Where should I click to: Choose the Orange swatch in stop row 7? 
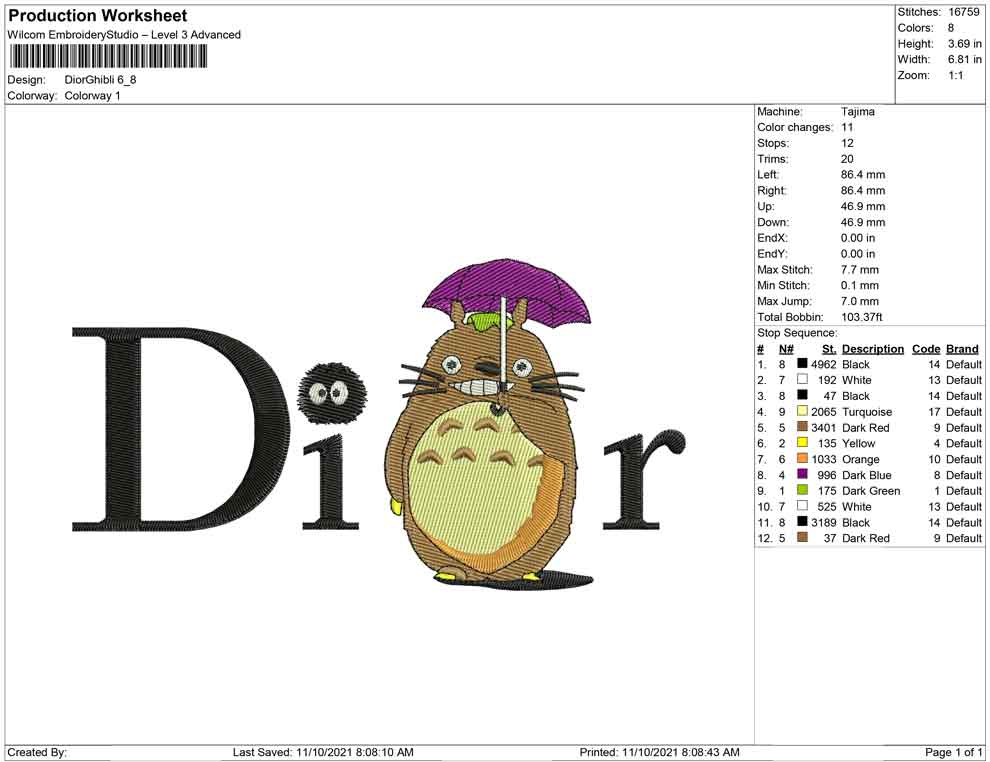pos(802,458)
